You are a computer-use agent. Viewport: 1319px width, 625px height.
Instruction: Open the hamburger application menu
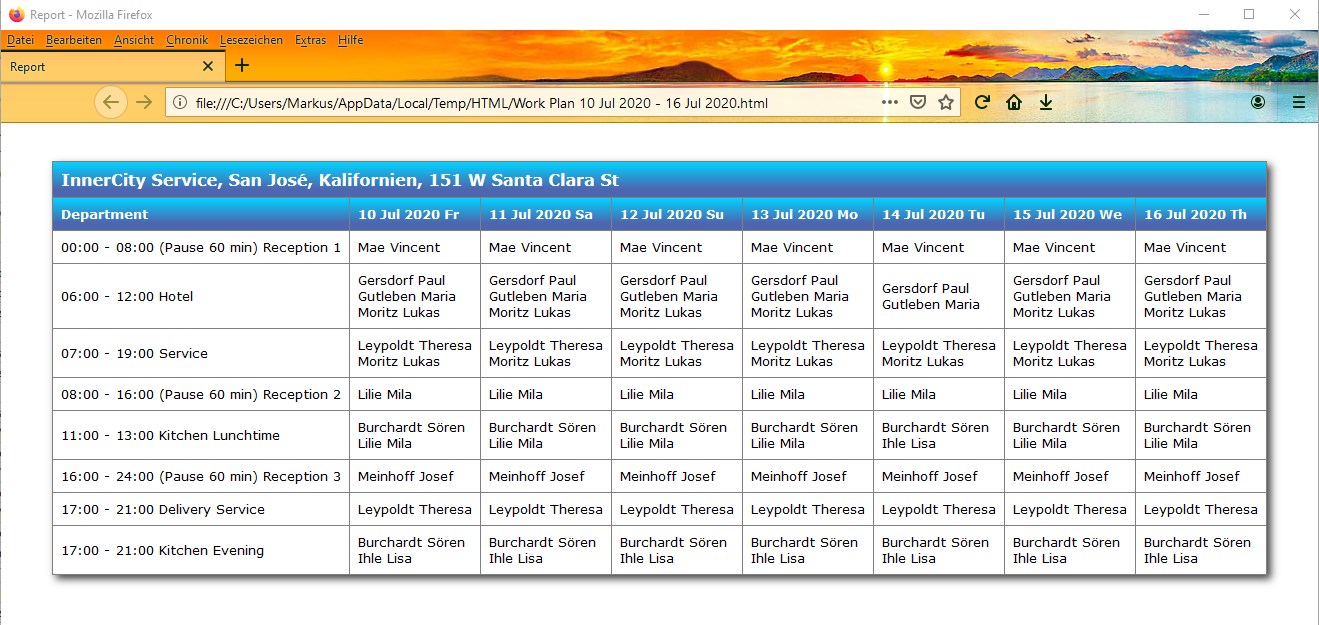coord(1299,102)
